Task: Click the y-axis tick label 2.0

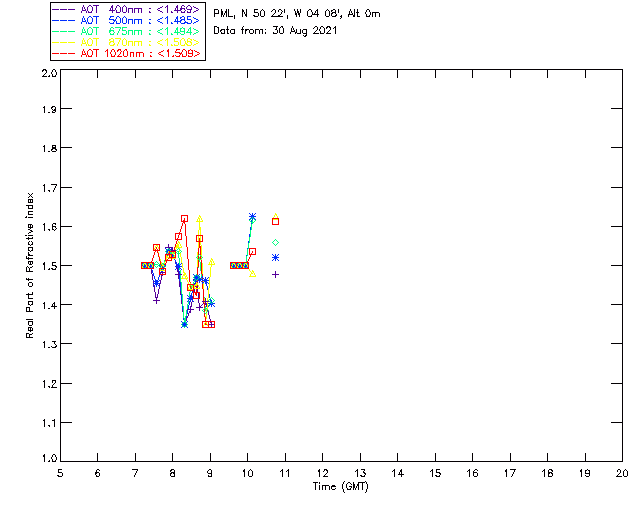Action: click(x=49, y=73)
